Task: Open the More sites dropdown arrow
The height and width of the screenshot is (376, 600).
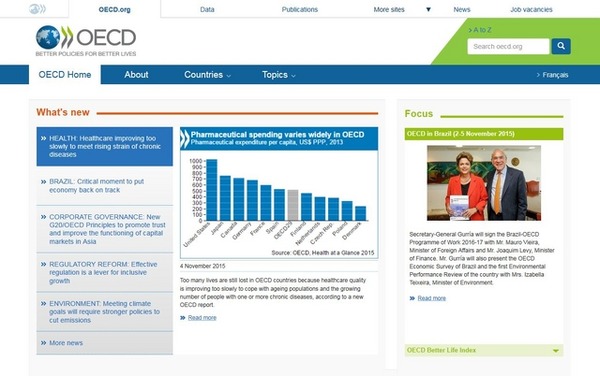Action: (x=429, y=10)
